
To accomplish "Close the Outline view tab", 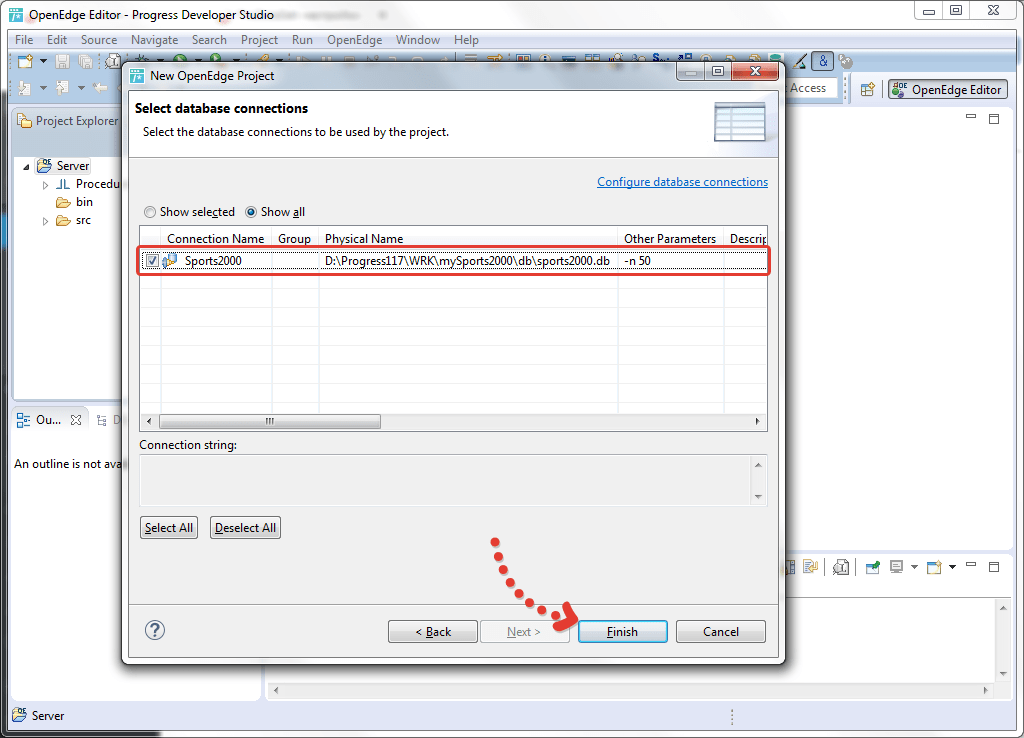I will click(x=76, y=420).
